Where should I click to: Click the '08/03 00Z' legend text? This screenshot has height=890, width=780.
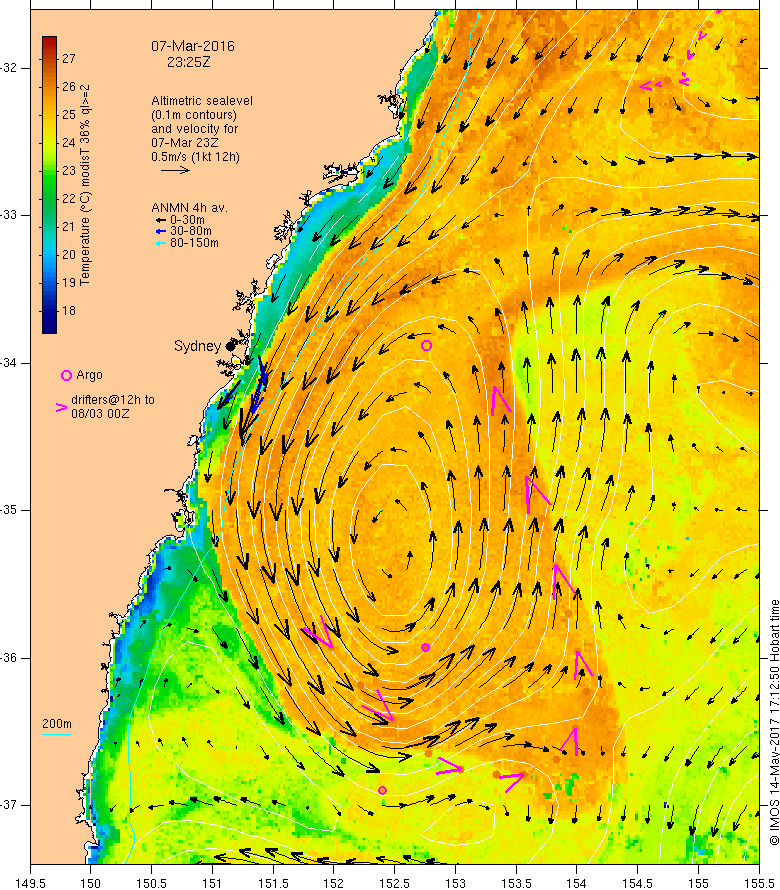(x=100, y=414)
